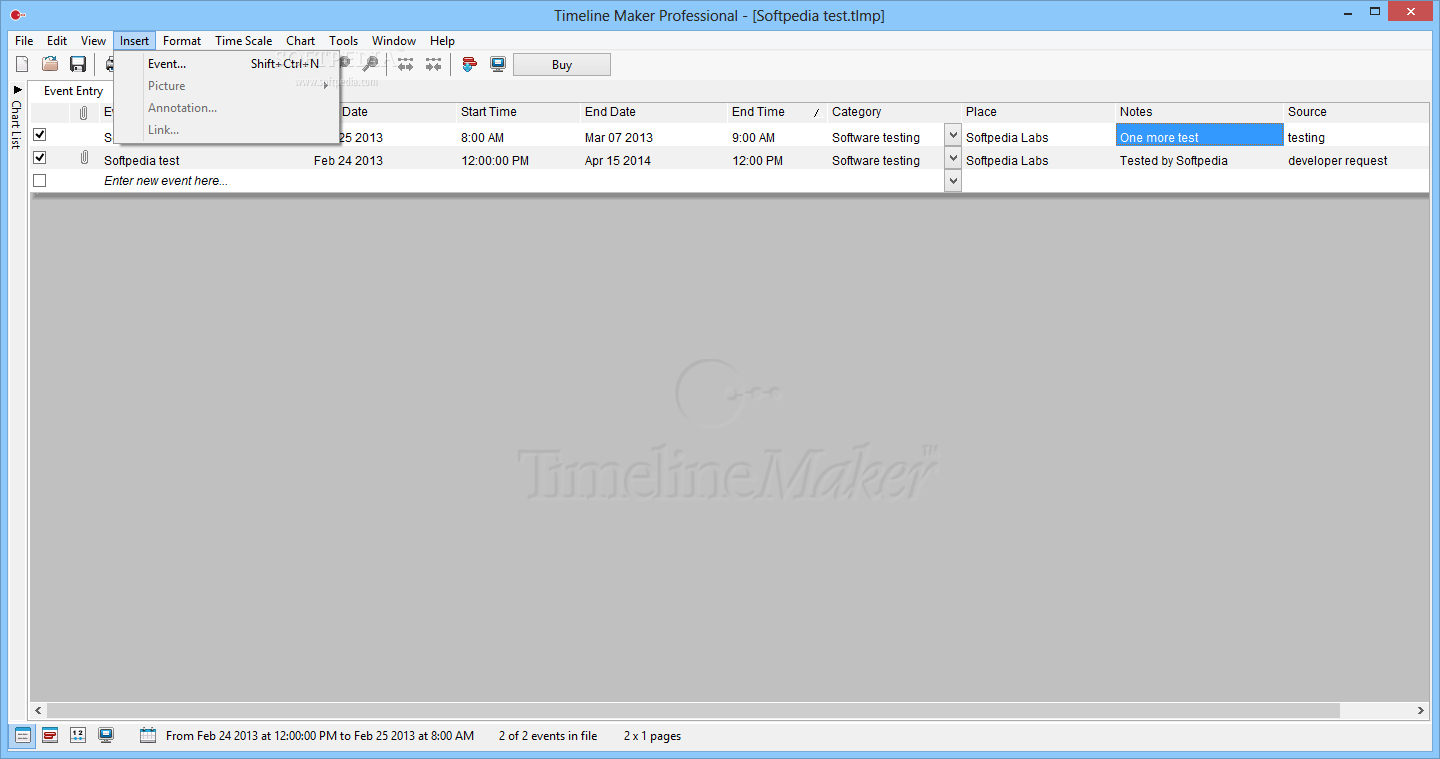Click the horizontal scrollbar right arrow
1440x759 pixels.
[1421, 710]
